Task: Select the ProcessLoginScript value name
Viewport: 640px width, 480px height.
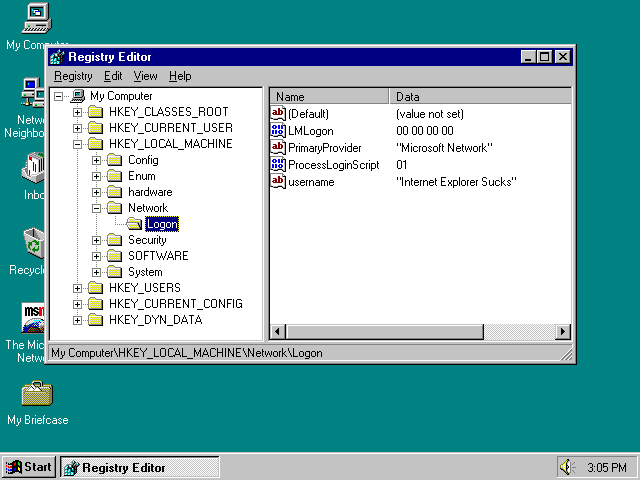Action: click(x=334, y=165)
